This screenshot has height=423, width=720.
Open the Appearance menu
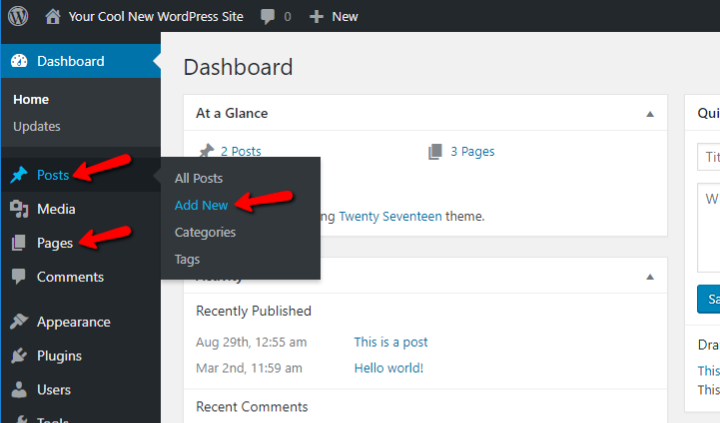[73, 322]
